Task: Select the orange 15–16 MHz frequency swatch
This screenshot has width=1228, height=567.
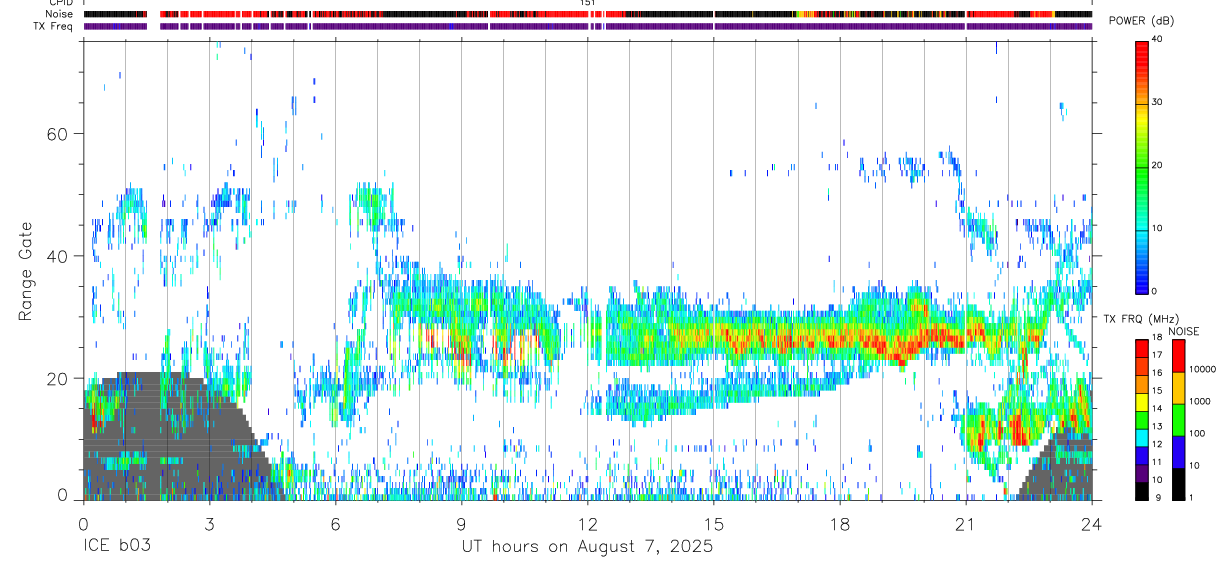Action: point(1141,385)
